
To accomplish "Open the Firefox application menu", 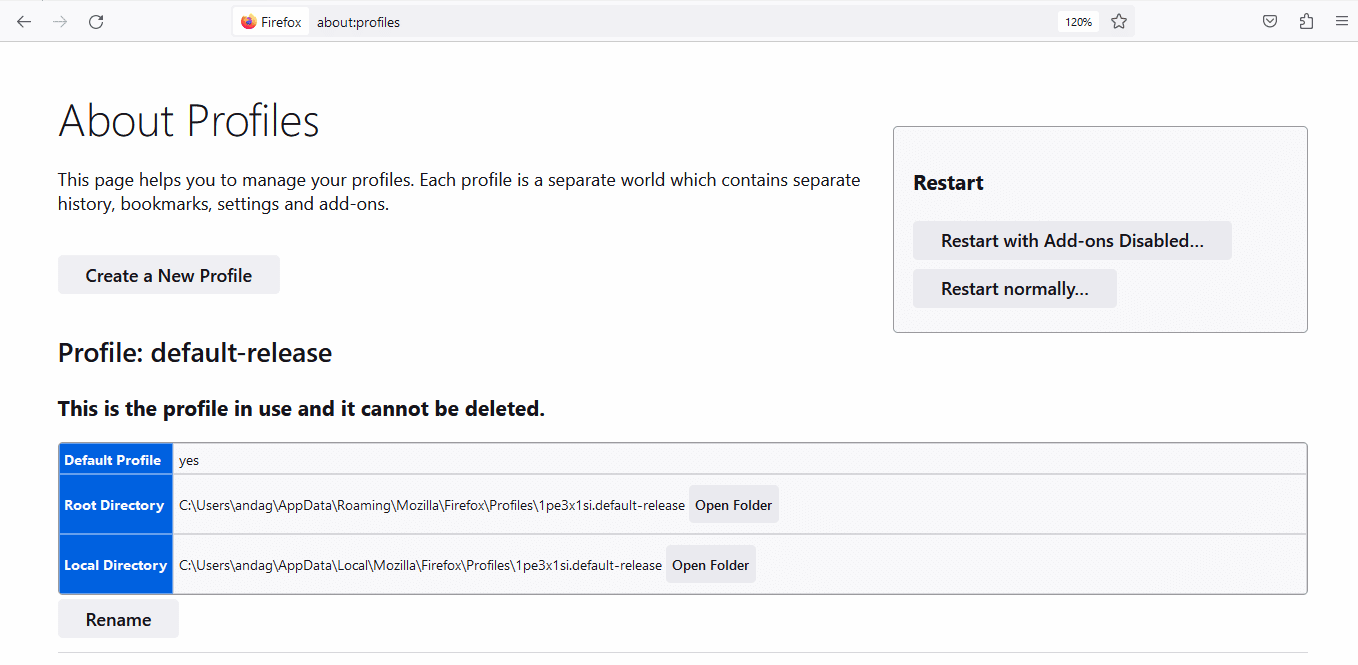I will tap(1342, 20).
